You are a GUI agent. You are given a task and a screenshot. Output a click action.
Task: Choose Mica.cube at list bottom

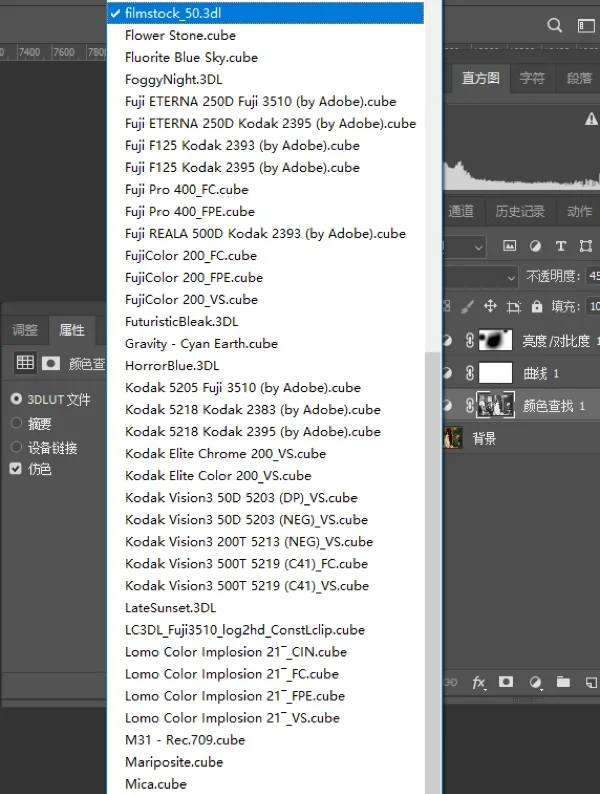point(266,784)
